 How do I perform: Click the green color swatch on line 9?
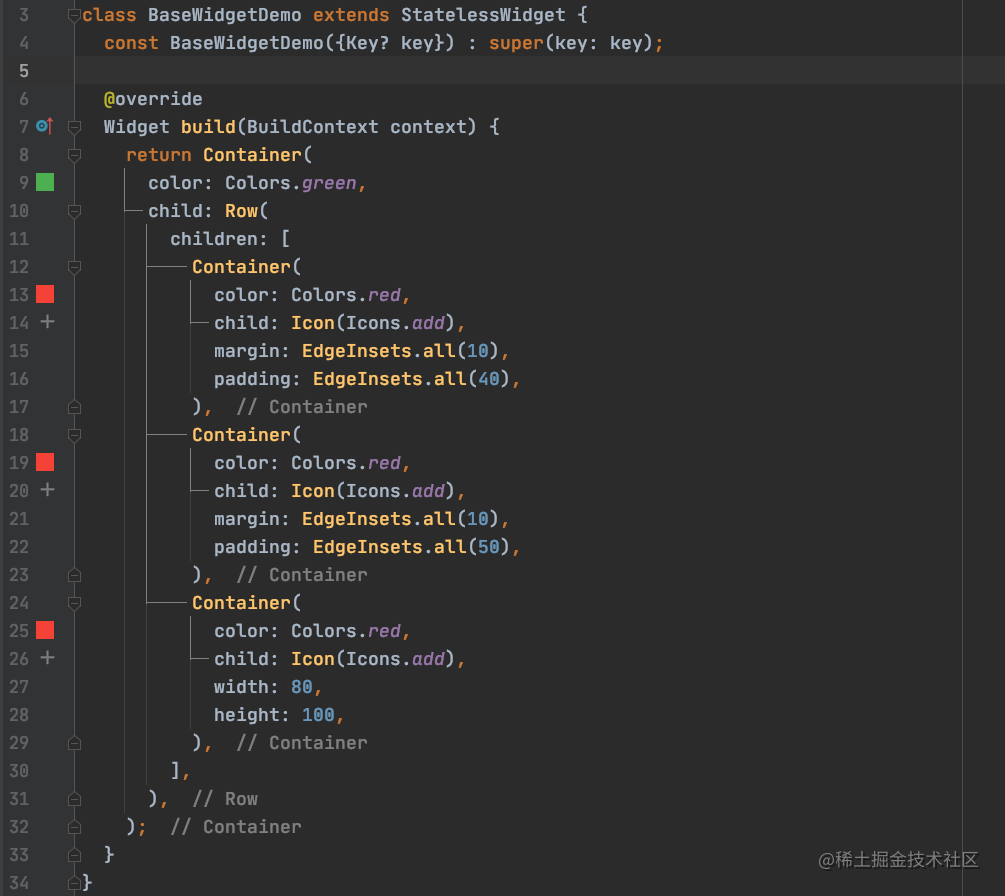(x=45, y=183)
